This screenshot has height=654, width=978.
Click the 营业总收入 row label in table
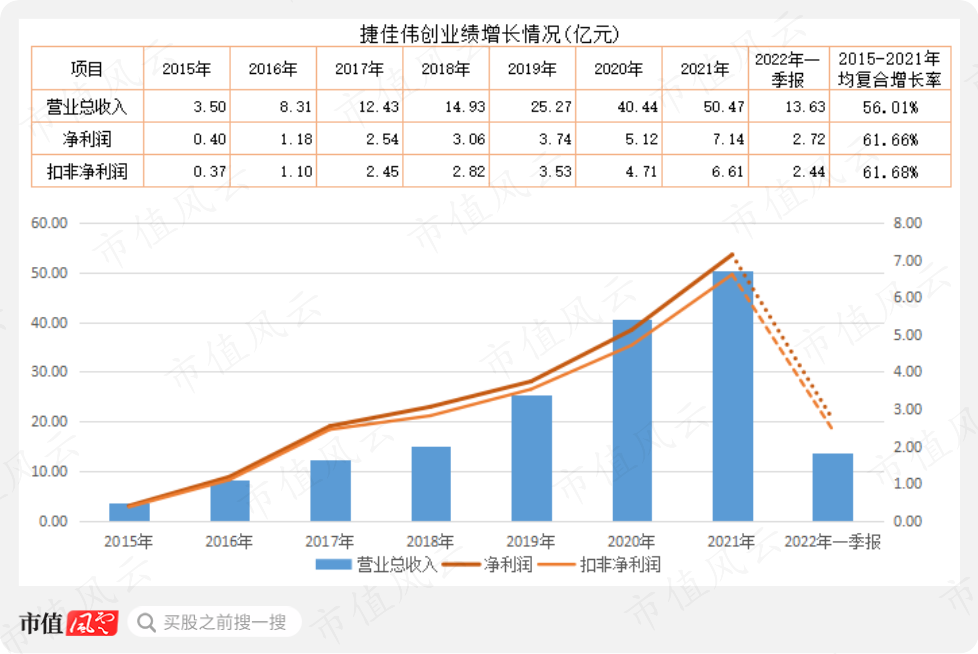point(87,107)
